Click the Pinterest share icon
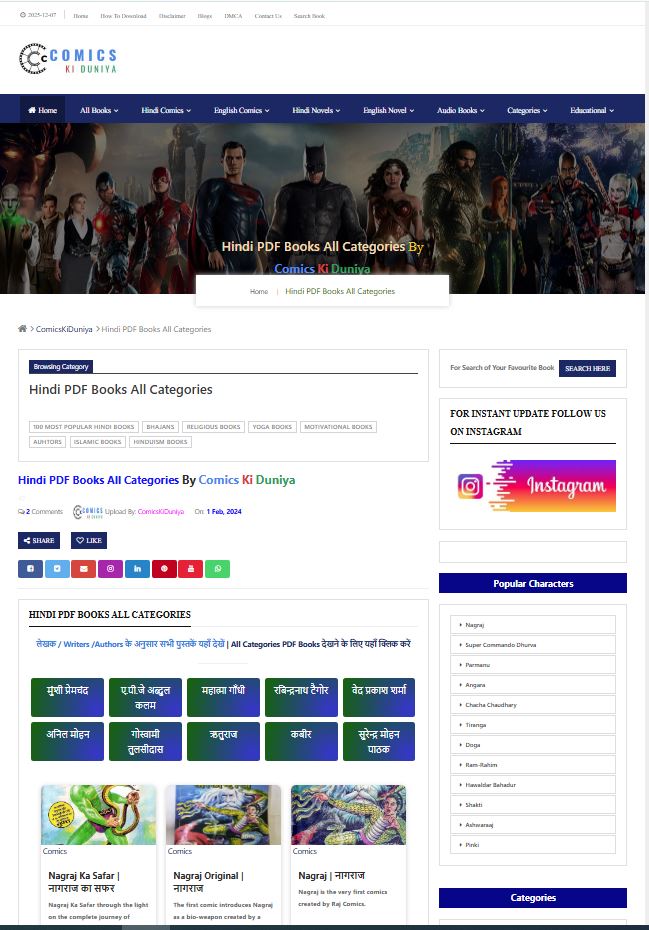Image resolution: width=649 pixels, height=930 pixels. click(x=164, y=569)
